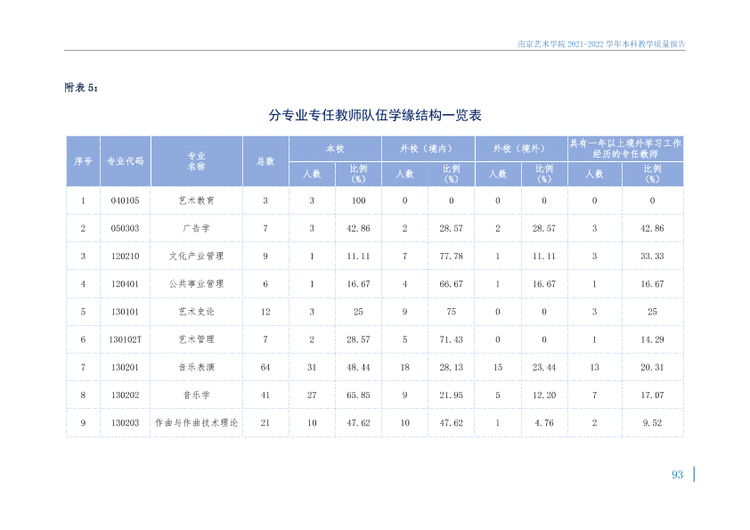Click major code 040105
Viewport: 750px width, 530px height.
tap(125, 200)
